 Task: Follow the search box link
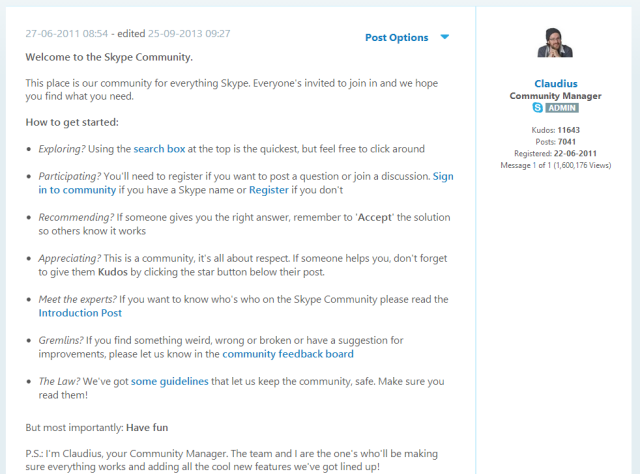tap(159, 149)
